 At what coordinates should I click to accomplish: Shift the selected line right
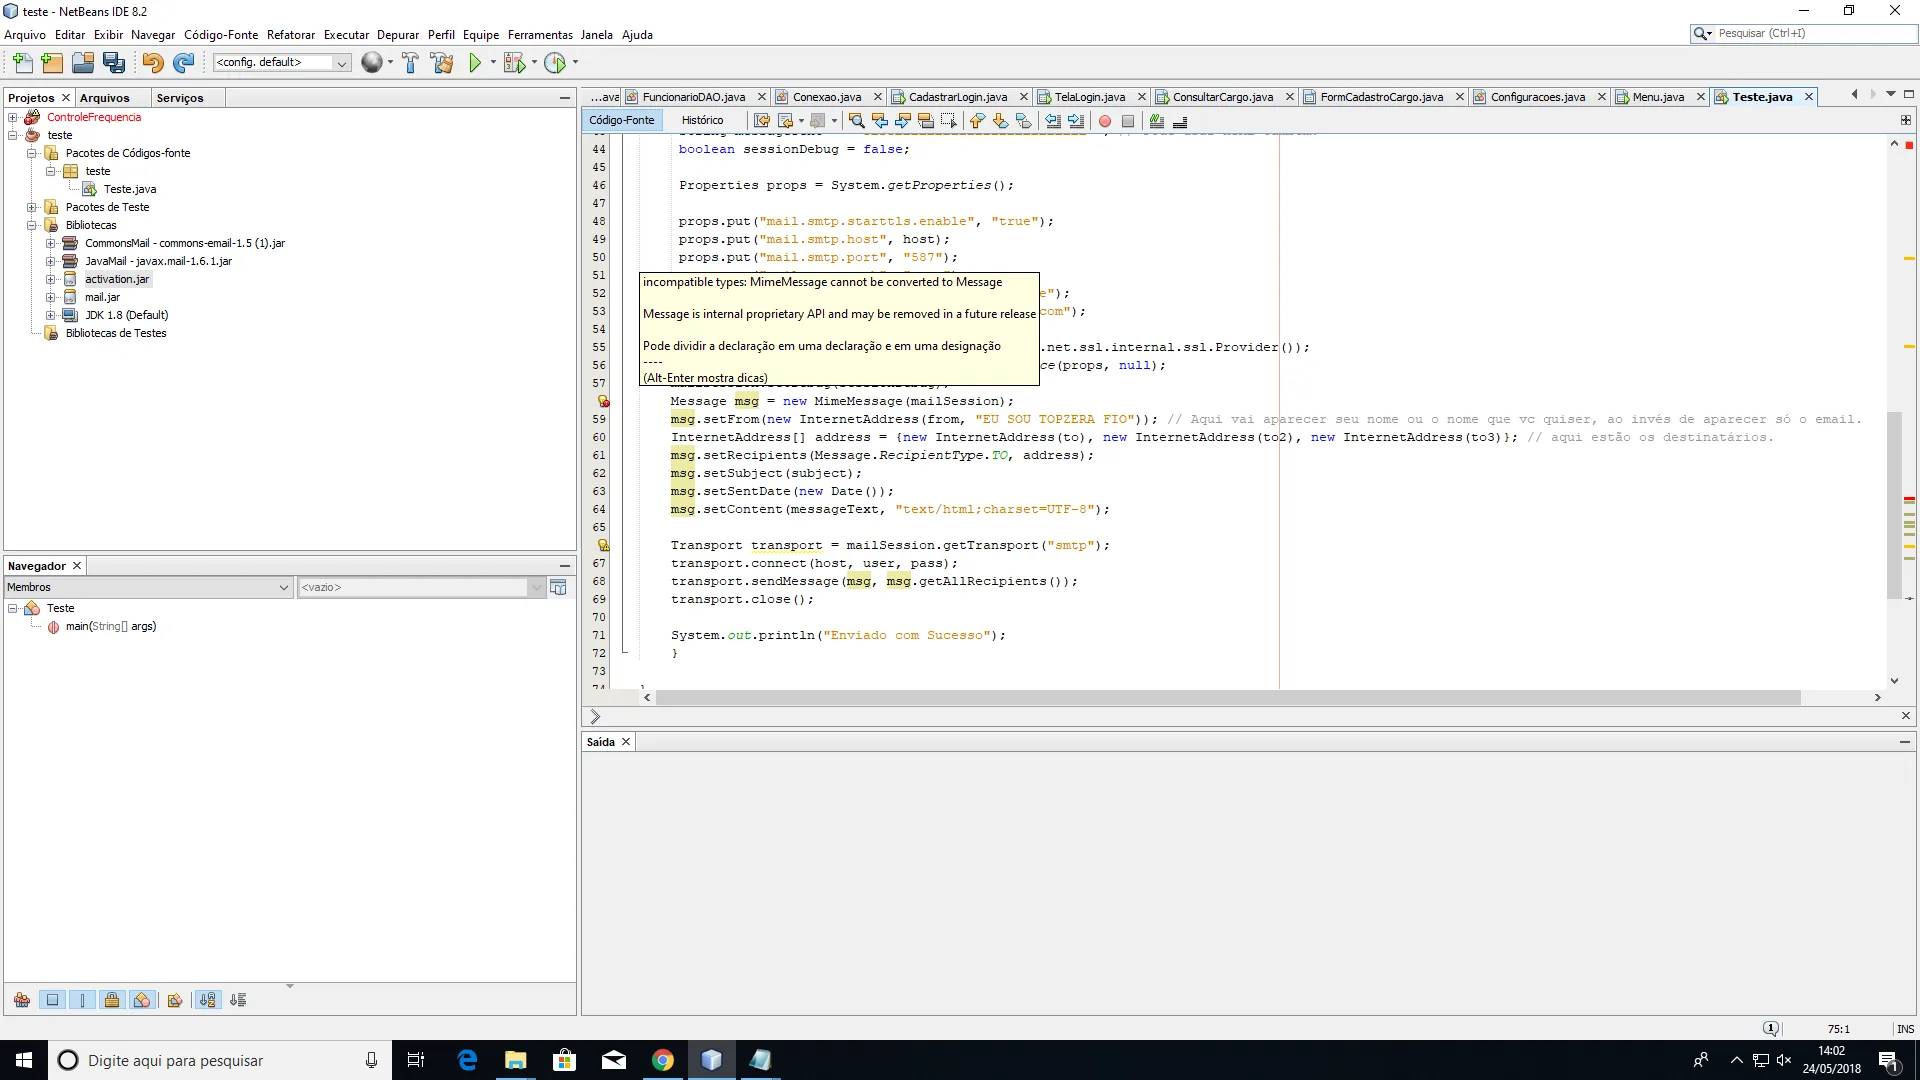click(1076, 121)
